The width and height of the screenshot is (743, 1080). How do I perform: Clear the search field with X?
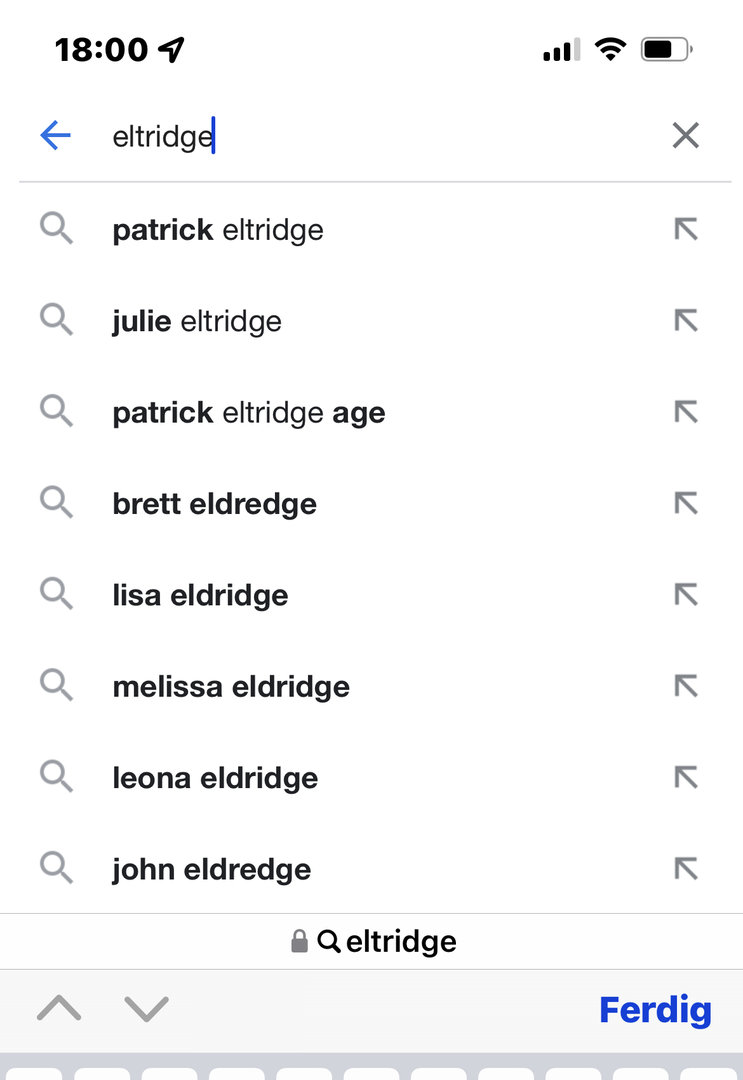point(685,136)
